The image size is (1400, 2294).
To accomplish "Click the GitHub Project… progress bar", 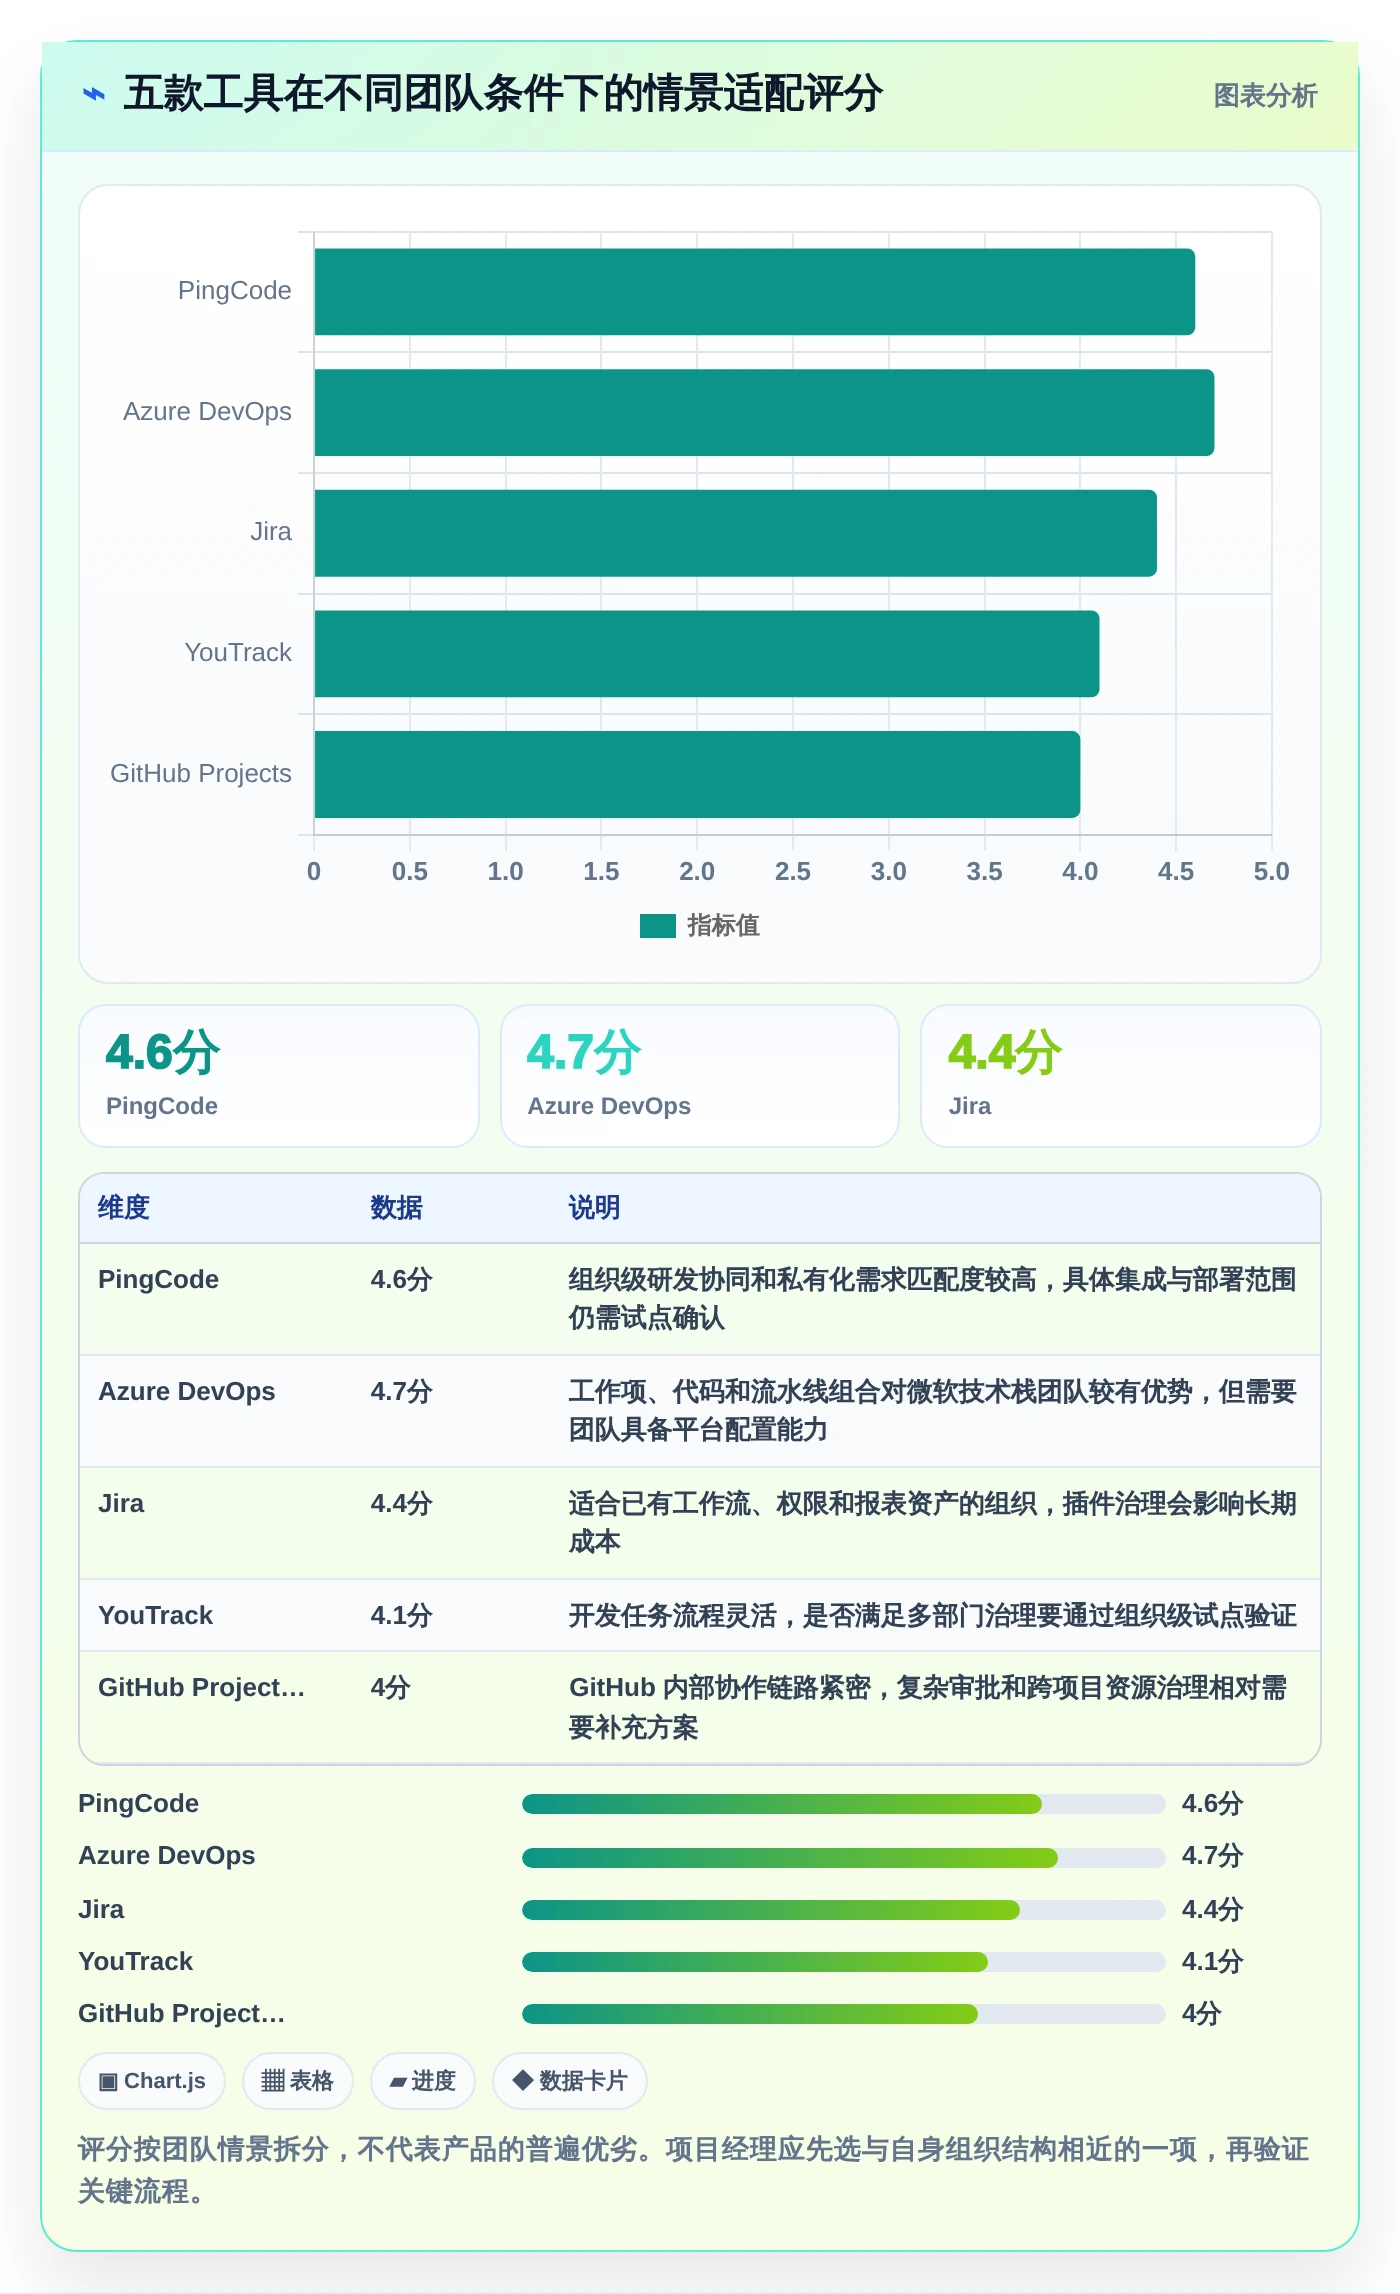I will (843, 2014).
